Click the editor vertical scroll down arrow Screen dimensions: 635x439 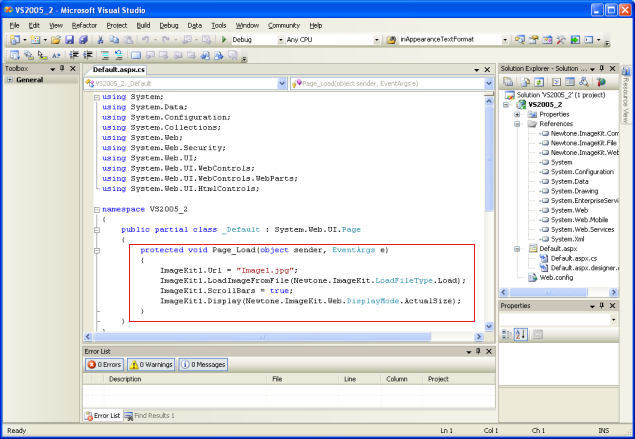pyautogui.click(x=489, y=326)
